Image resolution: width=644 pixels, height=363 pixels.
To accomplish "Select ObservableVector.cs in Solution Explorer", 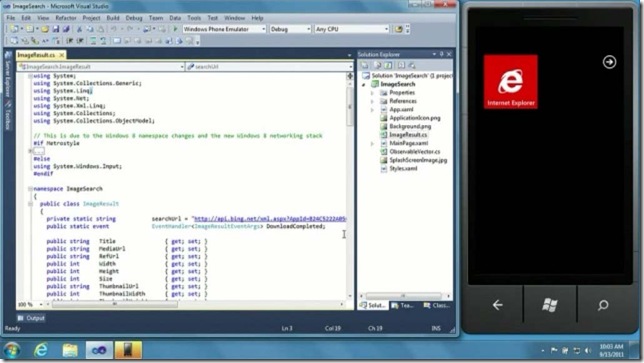I will (x=414, y=152).
